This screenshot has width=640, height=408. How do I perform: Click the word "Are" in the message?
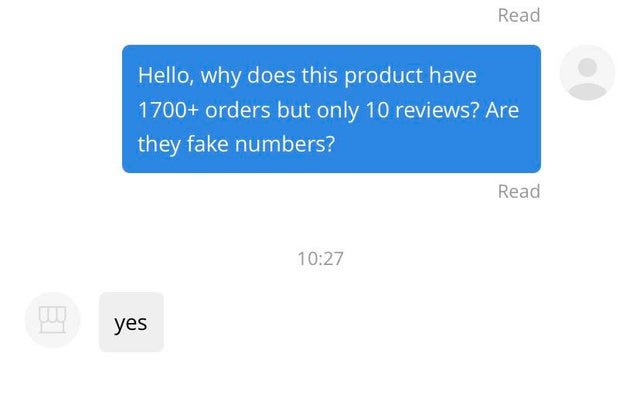(x=502, y=109)
